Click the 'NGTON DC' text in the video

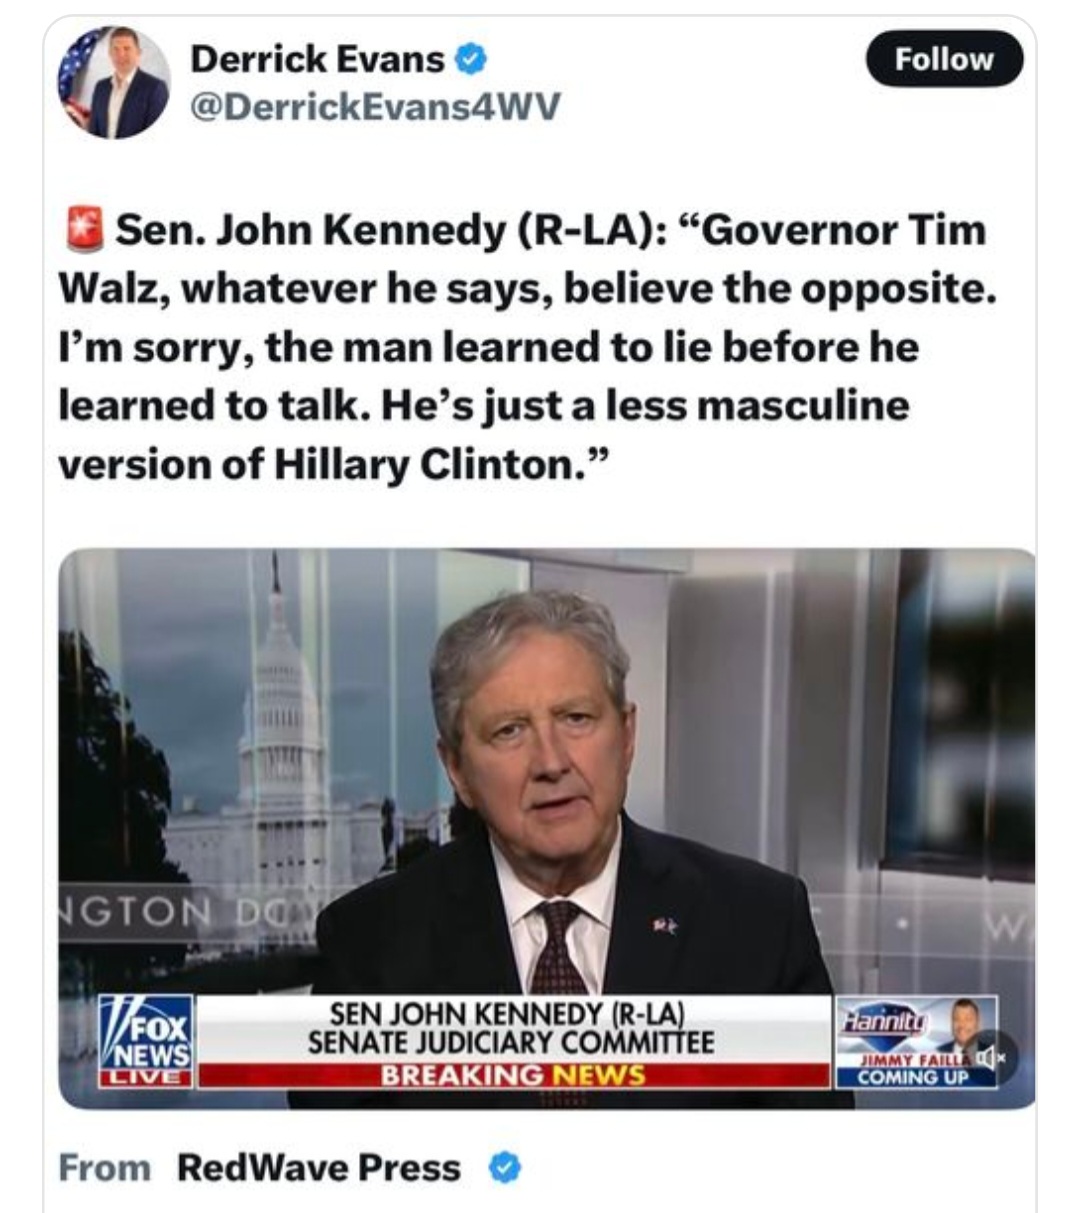pos(162,911)
